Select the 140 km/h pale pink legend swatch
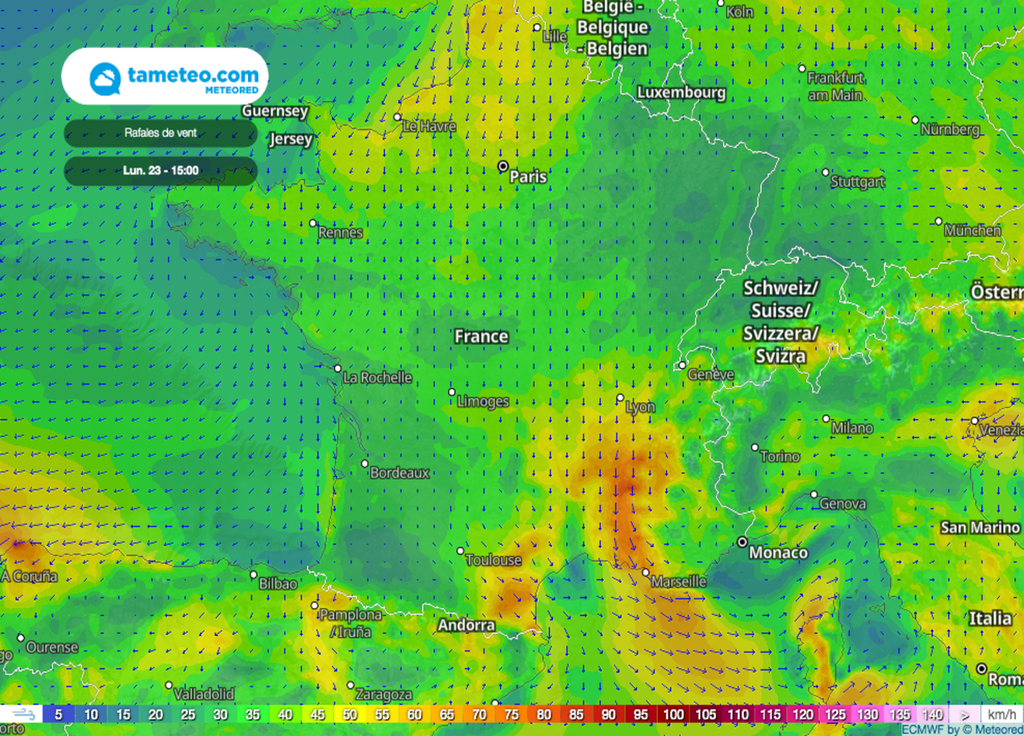1024x736 pixels. tap(933, 714)
